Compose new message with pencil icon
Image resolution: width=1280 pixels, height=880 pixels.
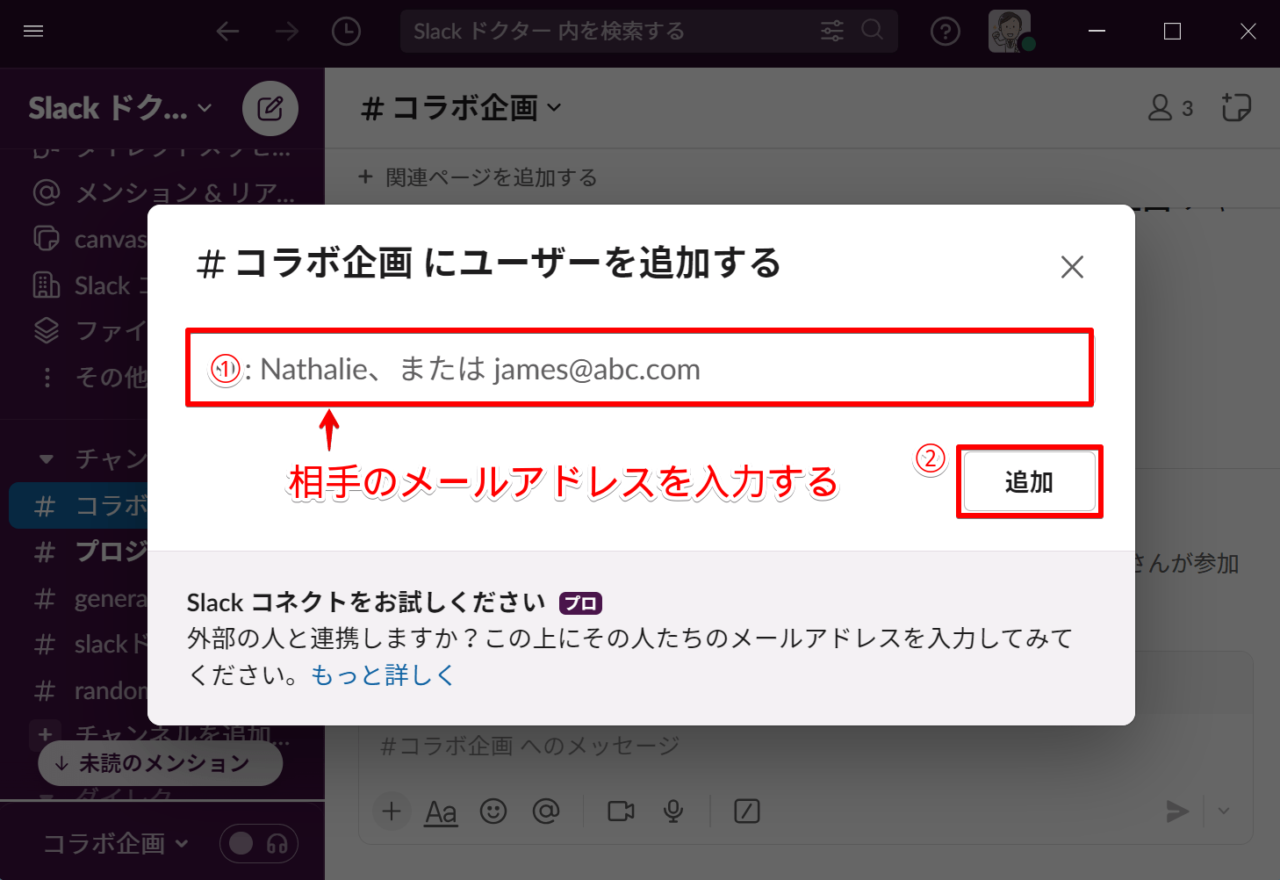pyautogui.click(x=270, y=108)
